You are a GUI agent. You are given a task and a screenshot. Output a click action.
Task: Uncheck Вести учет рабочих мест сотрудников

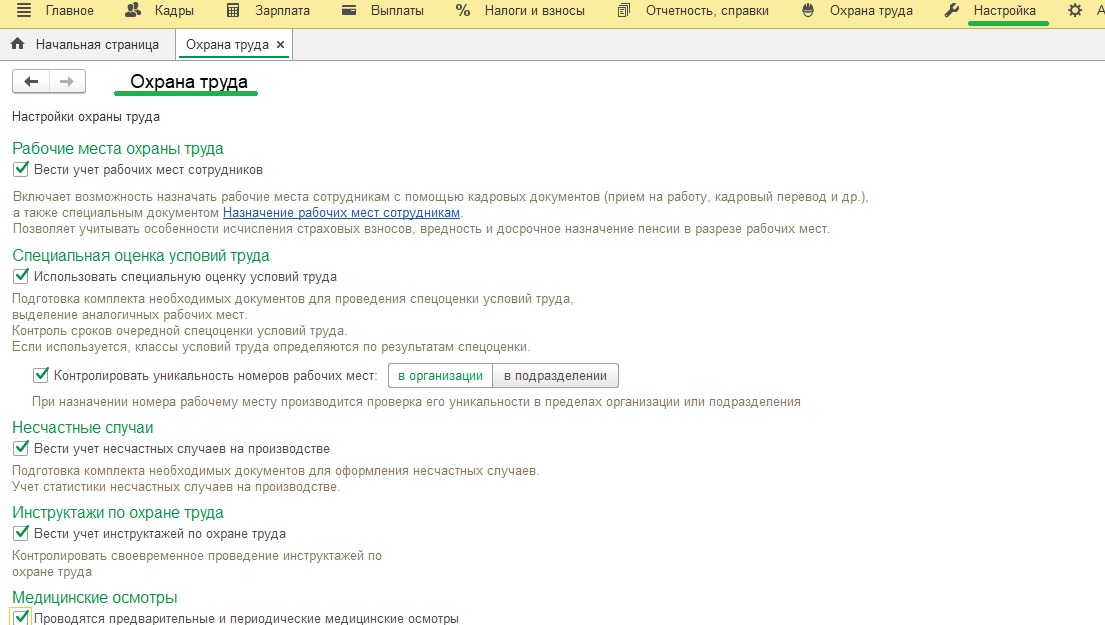tap(21, 169)
